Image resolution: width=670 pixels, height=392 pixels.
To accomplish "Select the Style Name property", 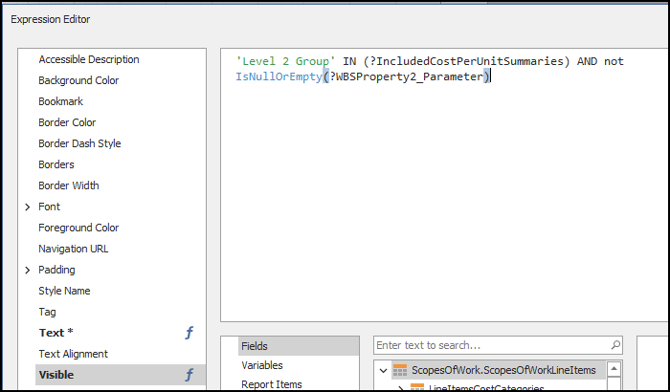I will [64, 291].
